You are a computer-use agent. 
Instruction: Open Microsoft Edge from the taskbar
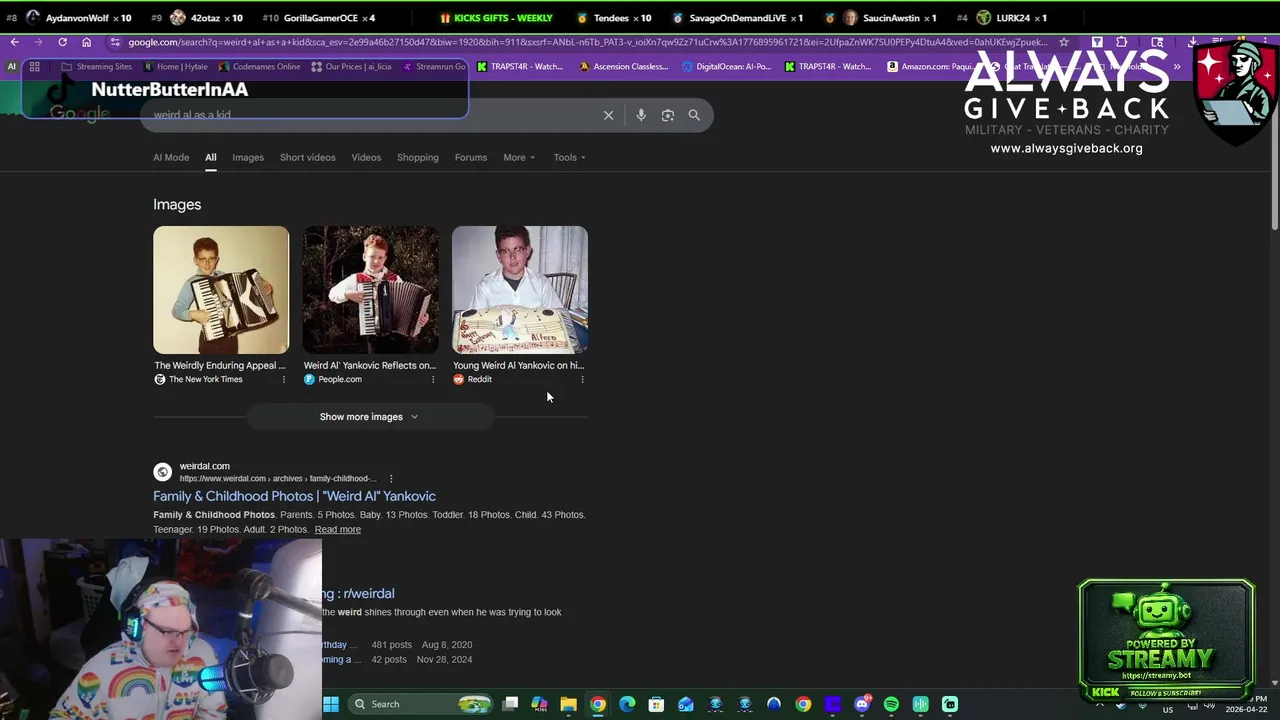tap(627, 704)
